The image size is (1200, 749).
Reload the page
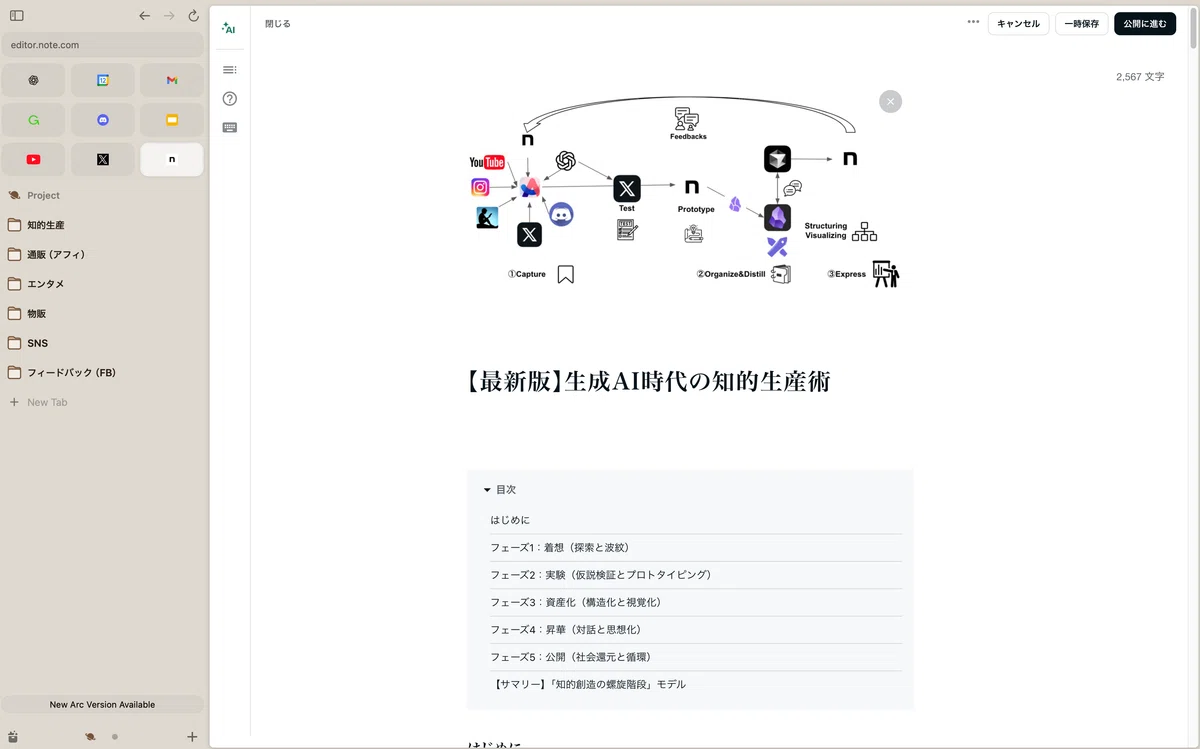point(194,16)
